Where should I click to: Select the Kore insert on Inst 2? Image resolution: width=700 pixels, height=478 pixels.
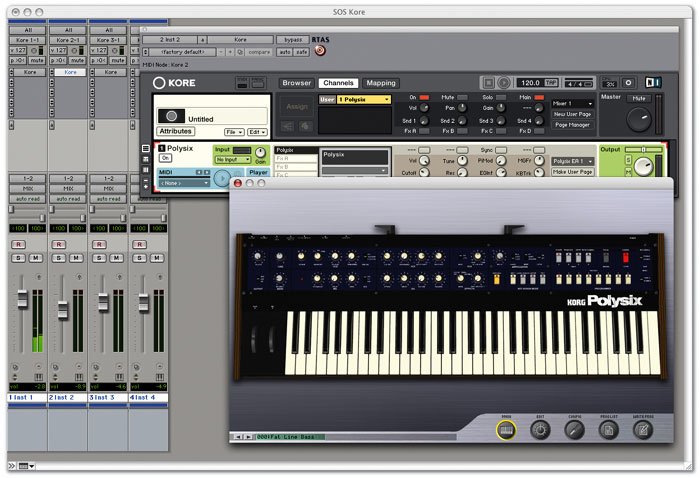tap(70, 72)
